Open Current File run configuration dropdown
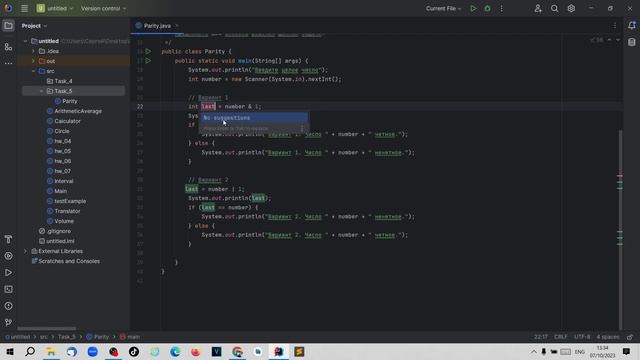This screenshot has width=640, height=360. (x=443, y=8)
